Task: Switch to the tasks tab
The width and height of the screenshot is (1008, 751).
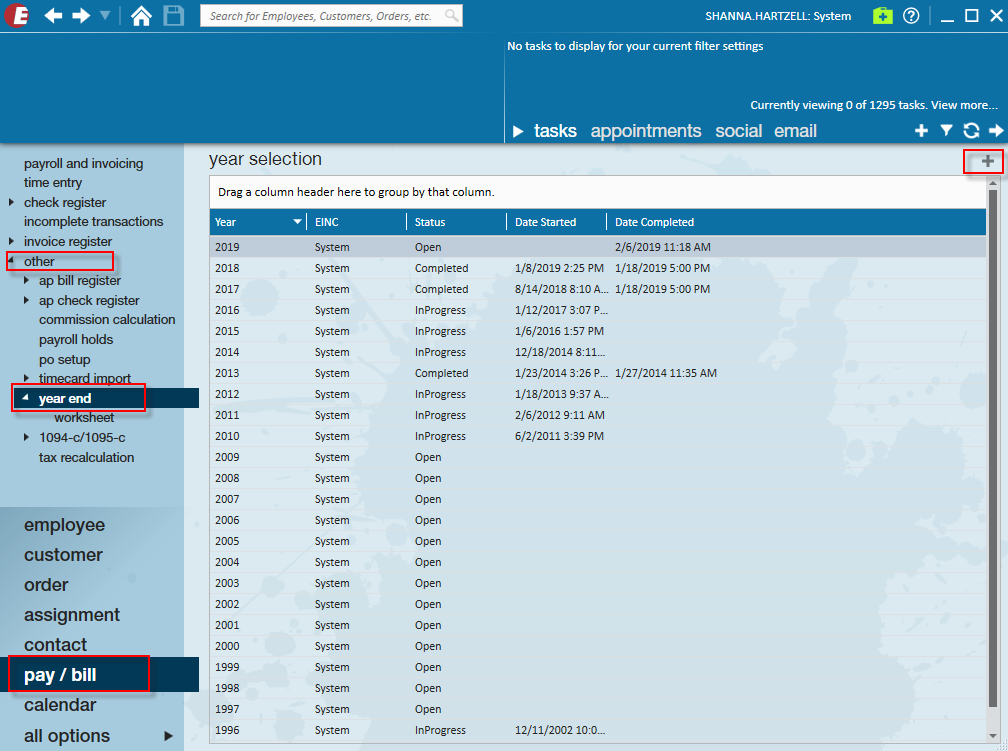Action: click(555, 131)
